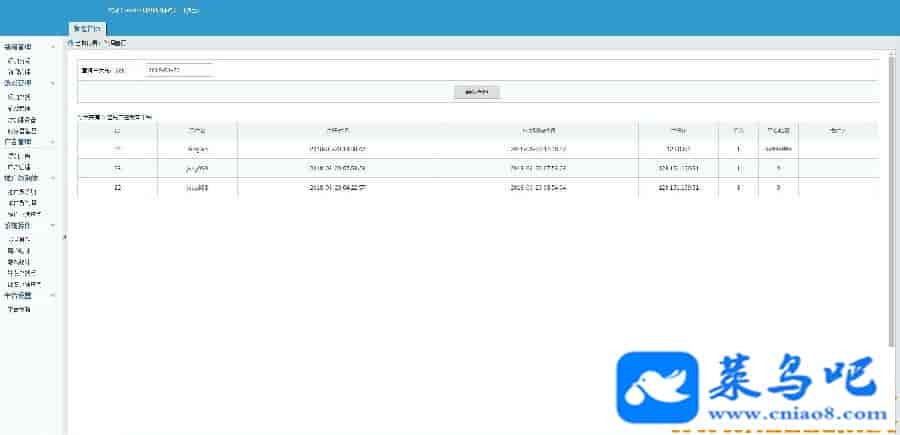The image size is (900, 435).
Task: Collapse the bottom sidebar menu group
Action: click(x=53, y=296)
